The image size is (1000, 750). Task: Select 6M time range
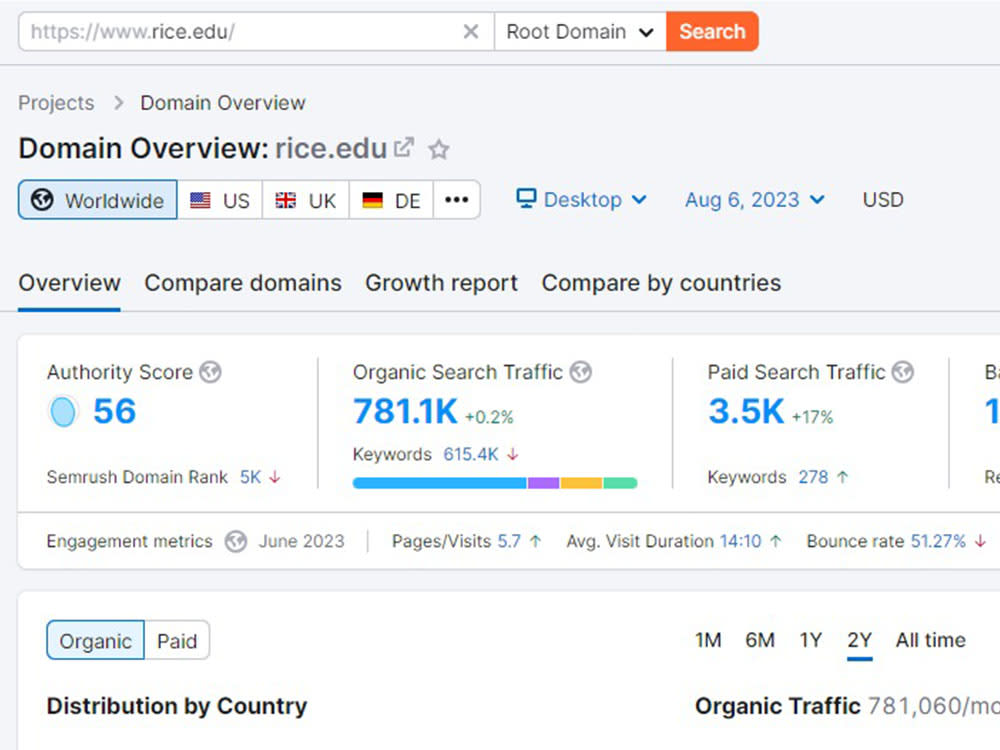(x=760, y=640)
